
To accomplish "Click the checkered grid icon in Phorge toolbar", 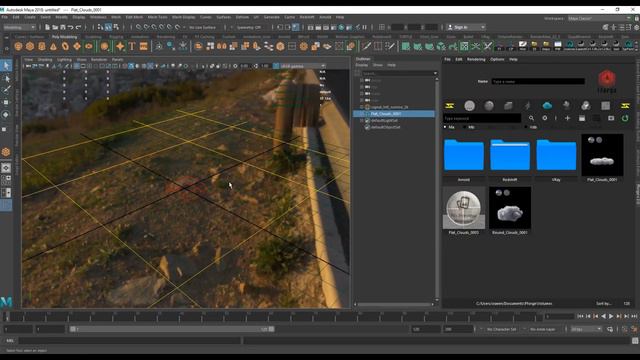I will [605, 106].
